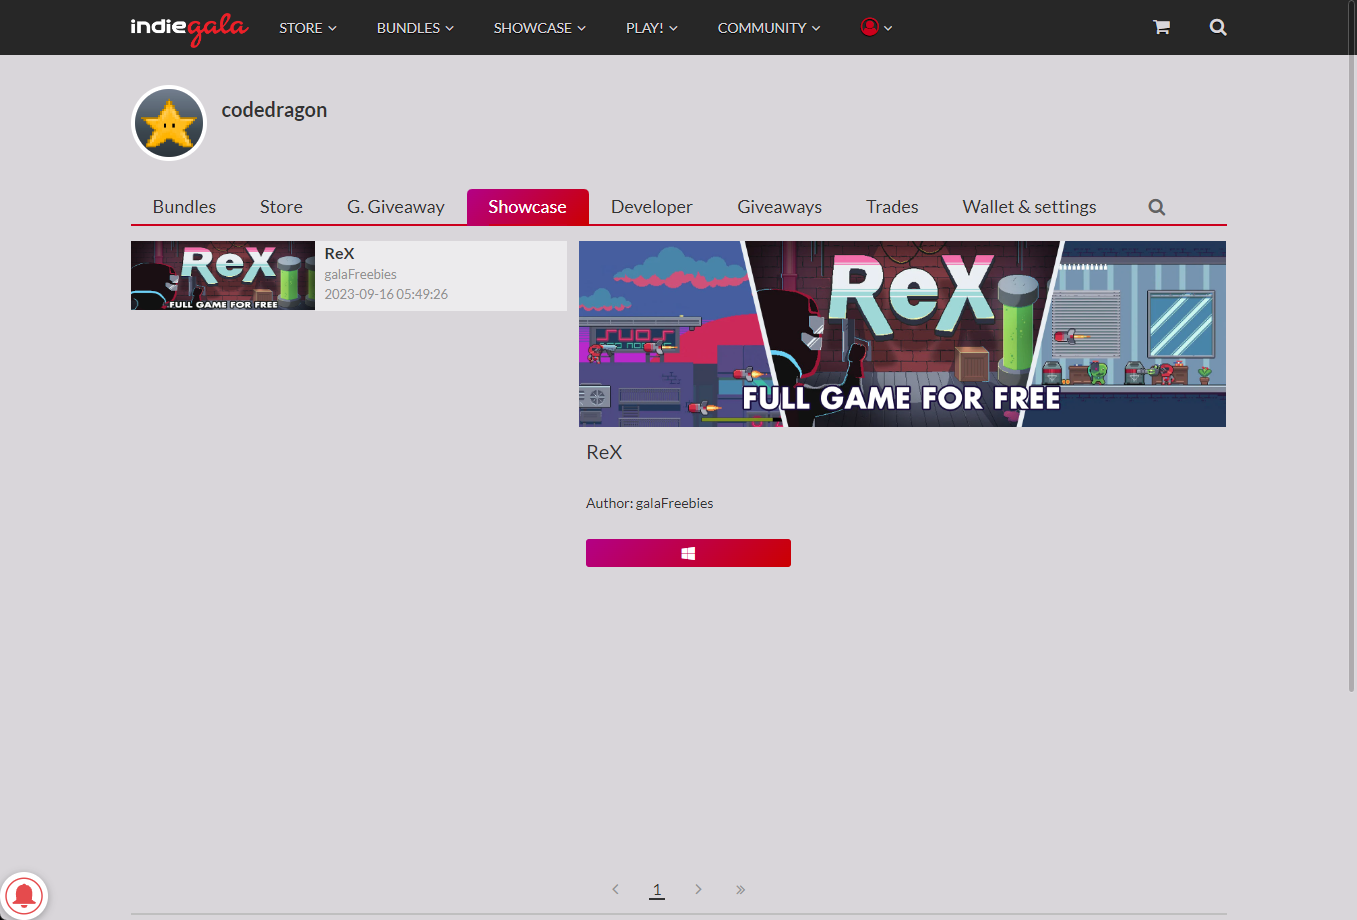The image size is (1357, 920).
Task: Switch to the G. Giveaway tab
Action: [x=396, y=207]
